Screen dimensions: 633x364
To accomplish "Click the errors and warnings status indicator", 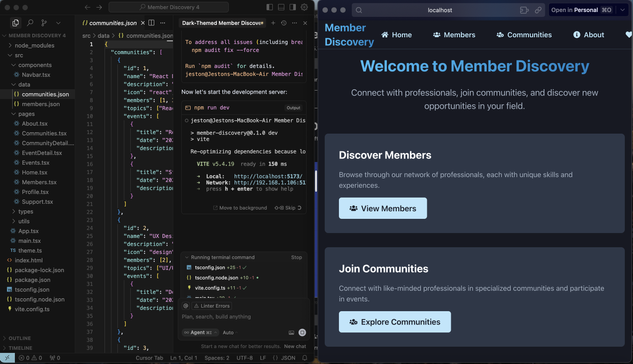I will [x=30, y=358].
